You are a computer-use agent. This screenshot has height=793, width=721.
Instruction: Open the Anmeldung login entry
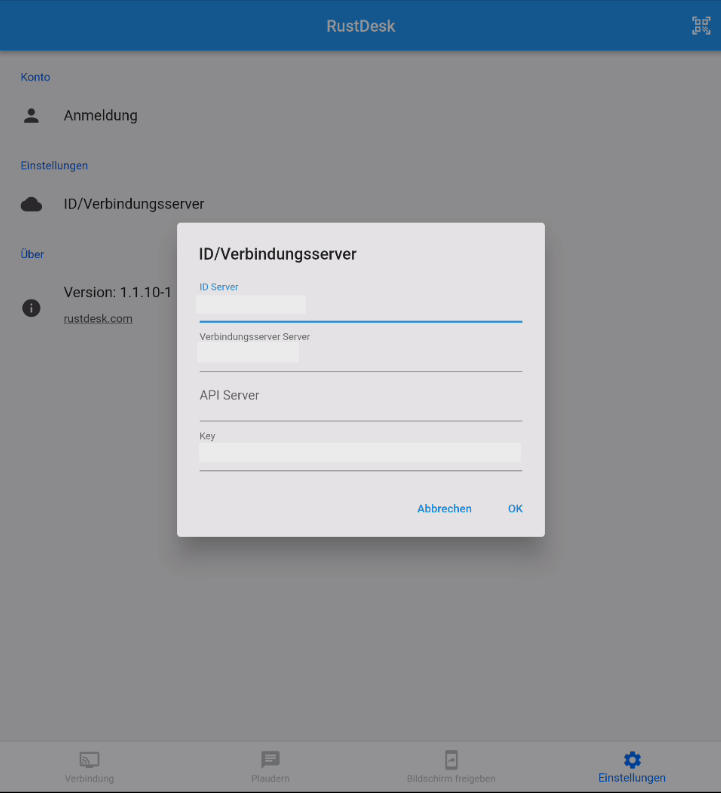pos(101,115)
